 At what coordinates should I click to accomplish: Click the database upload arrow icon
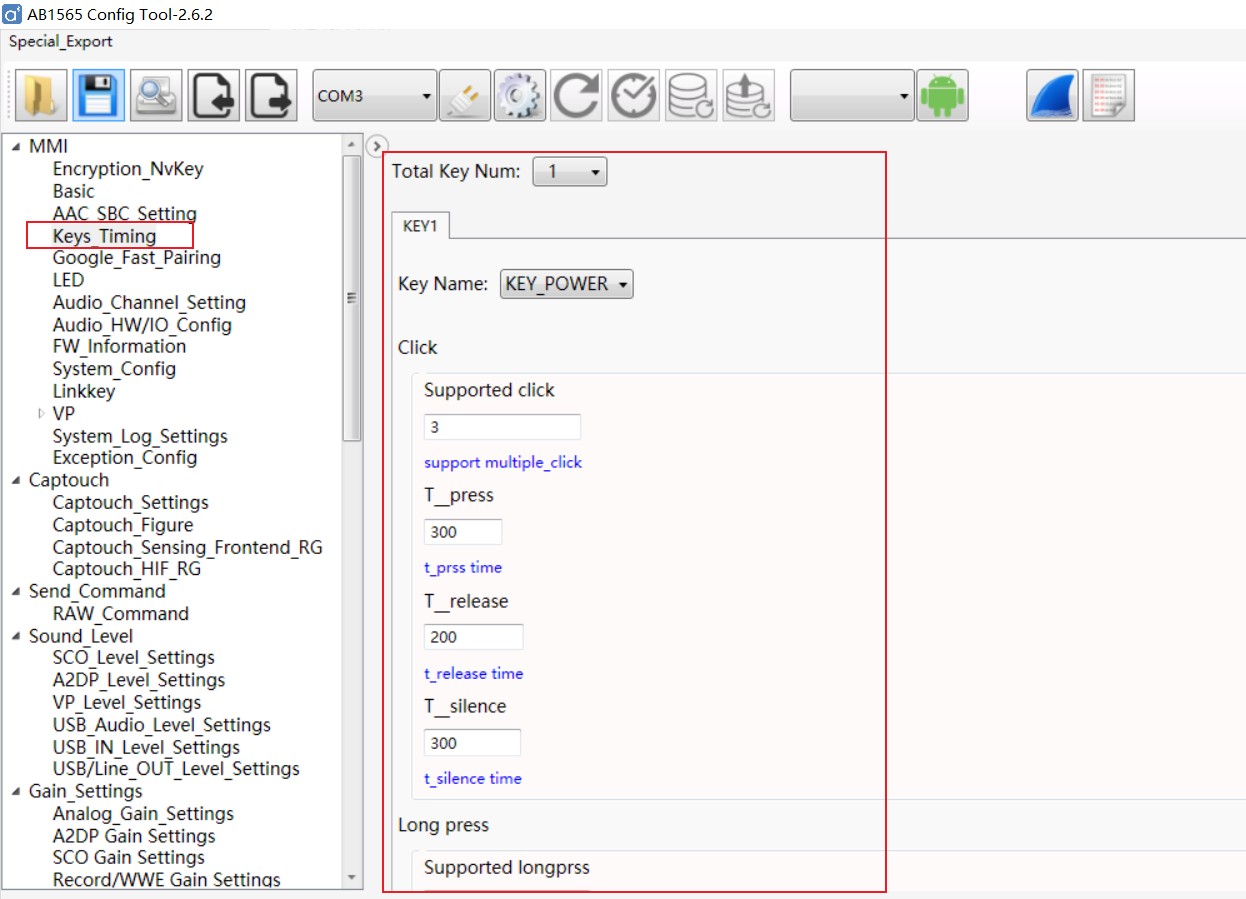click(748, 96)
